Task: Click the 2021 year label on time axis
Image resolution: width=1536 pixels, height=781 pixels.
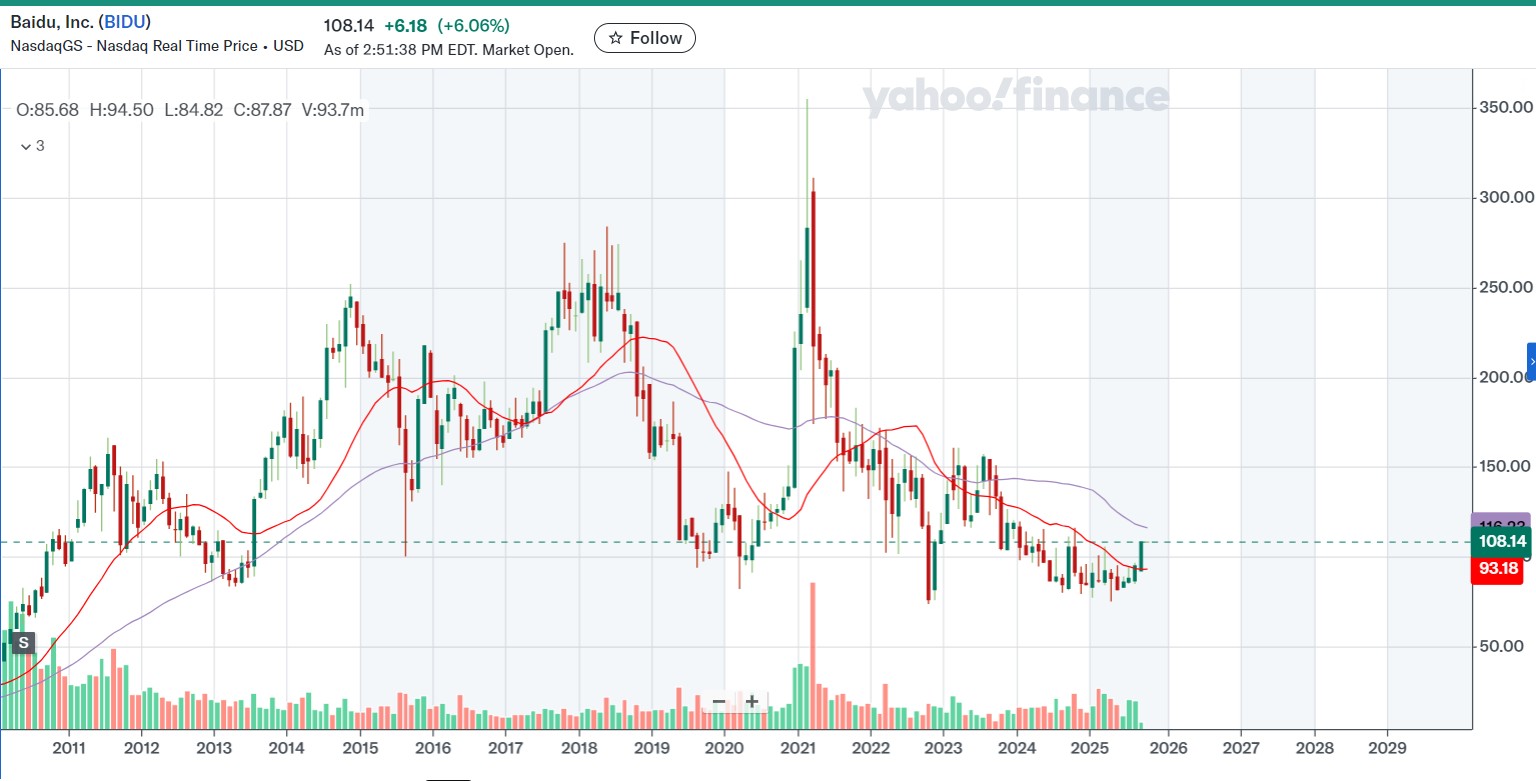Action: tap(797, 748)
